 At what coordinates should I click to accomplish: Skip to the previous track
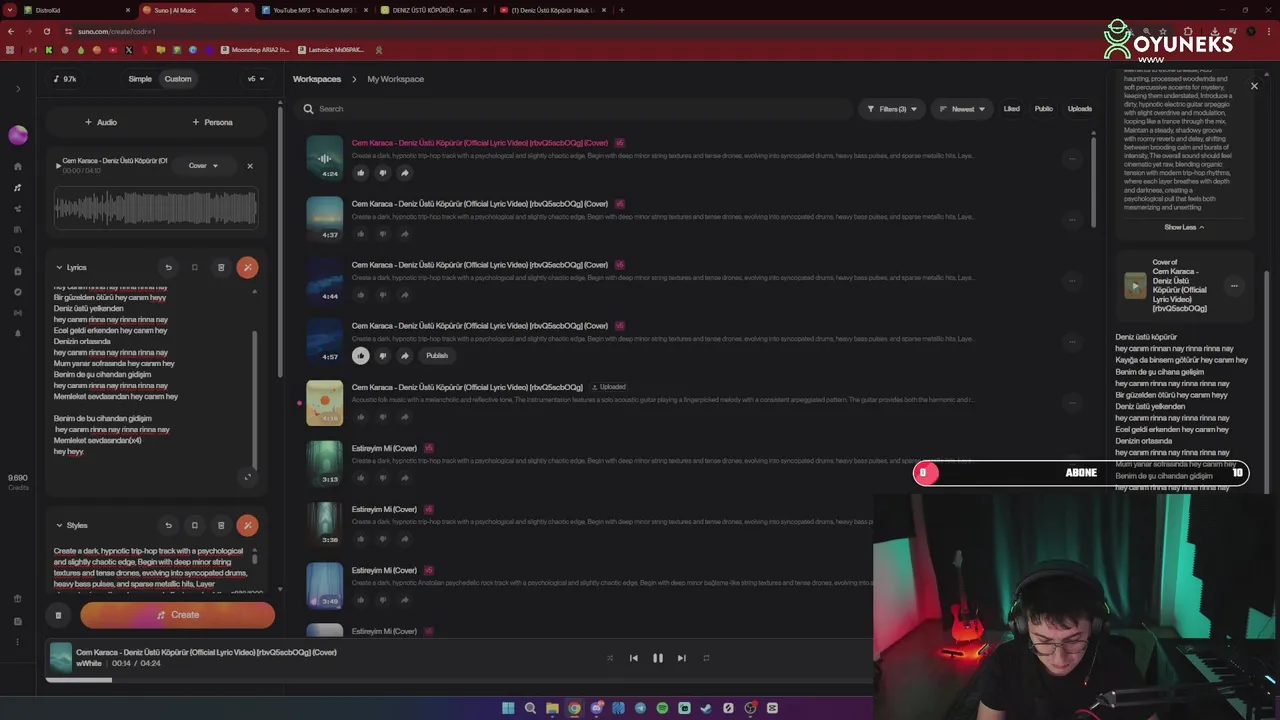(633, 658)
